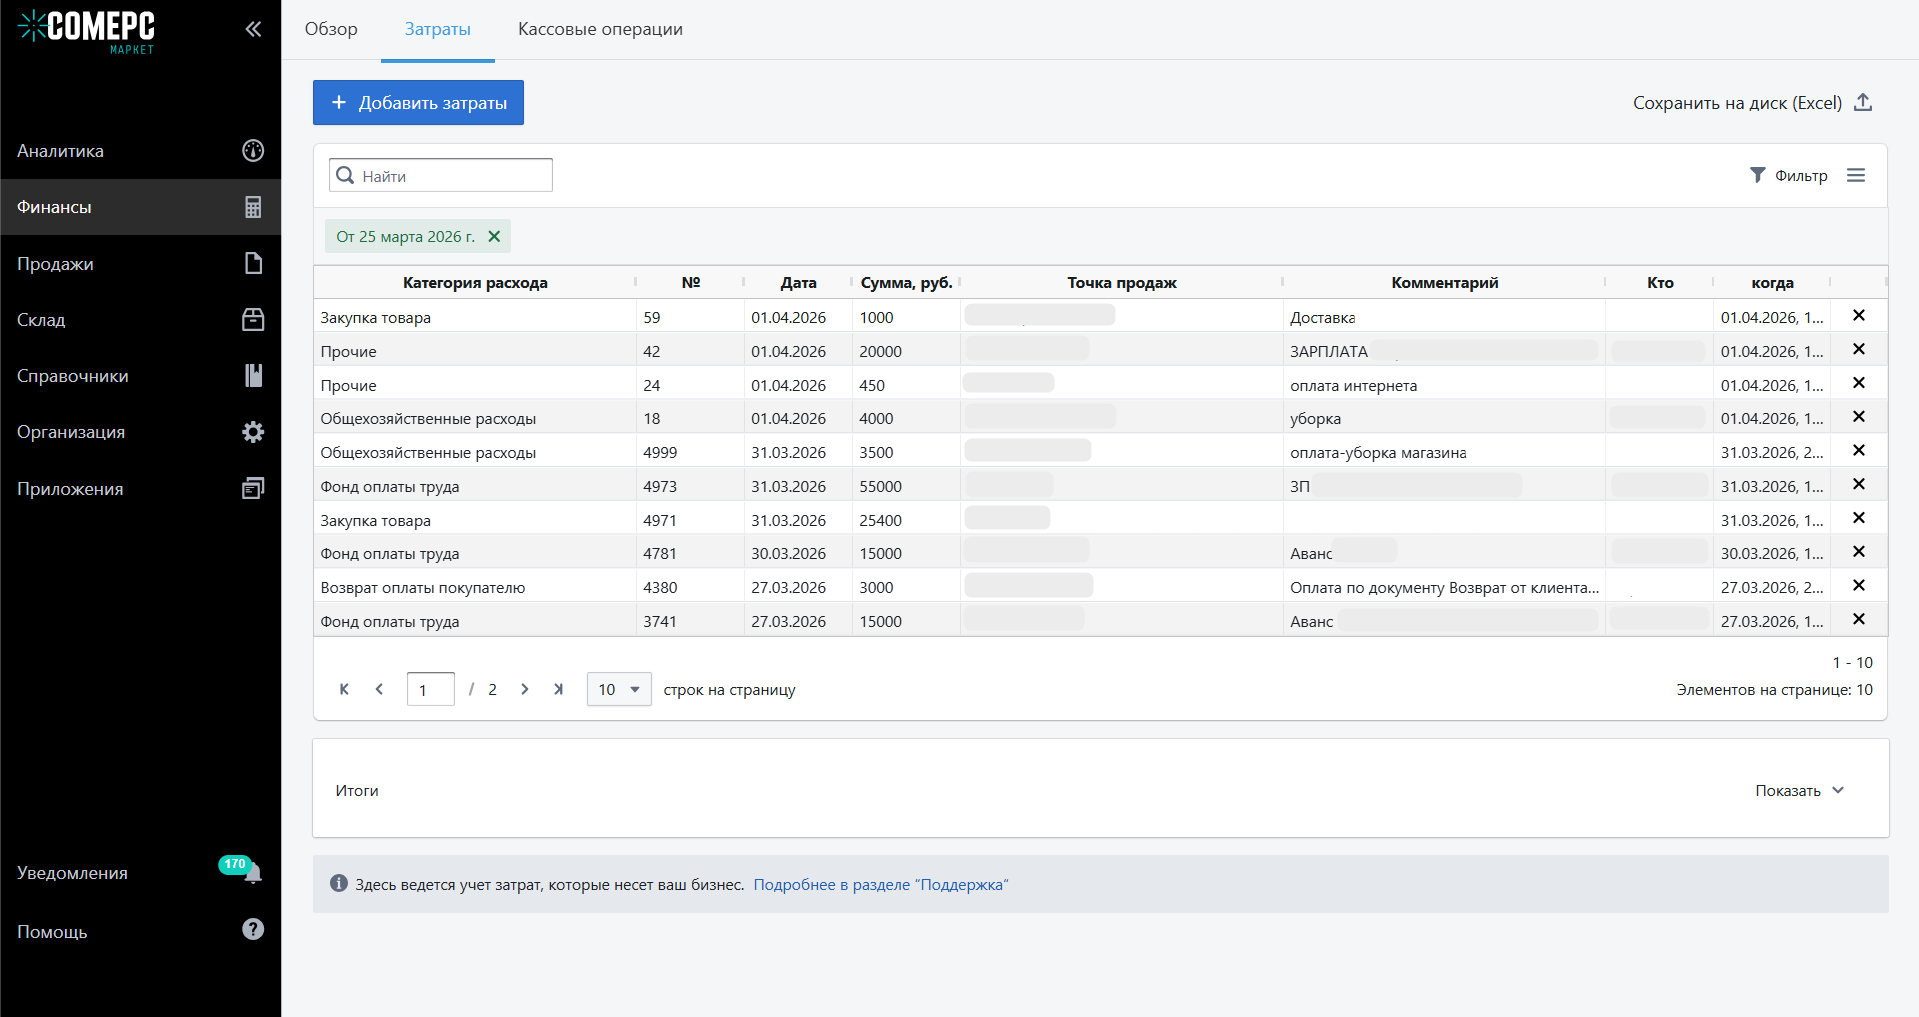Open Notifications bell icon with 170 badge
Viewport: 1919px width, 1017px height.
click(x=252, y=873)
